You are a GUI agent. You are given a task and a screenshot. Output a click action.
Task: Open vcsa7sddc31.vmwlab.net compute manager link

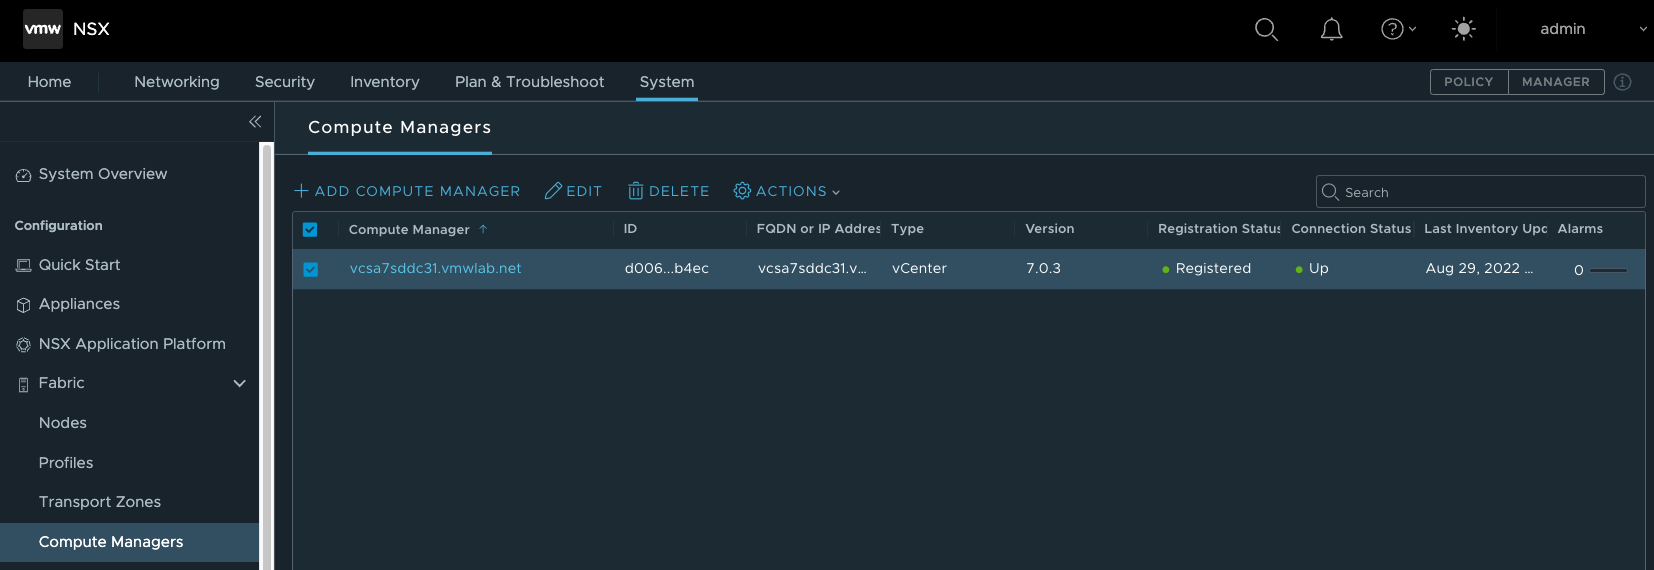pyautogui.click(x=436, y=268)
